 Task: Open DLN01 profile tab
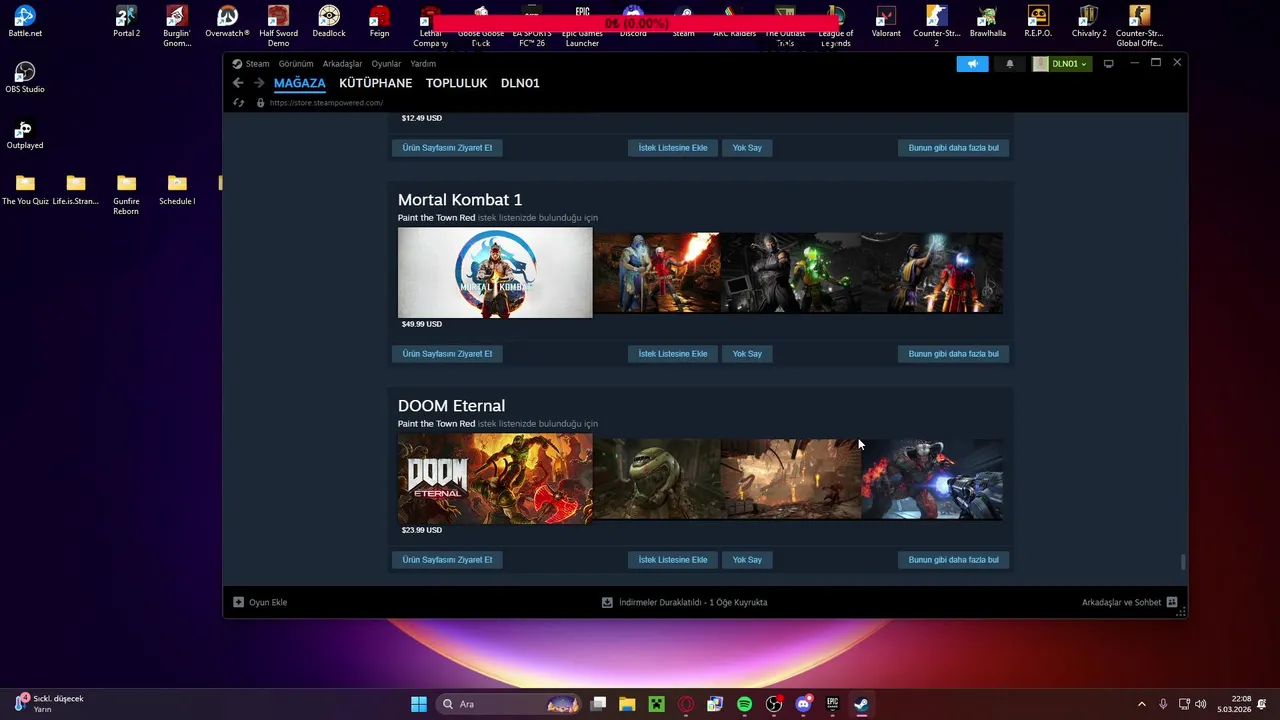(x=520, y=83)
